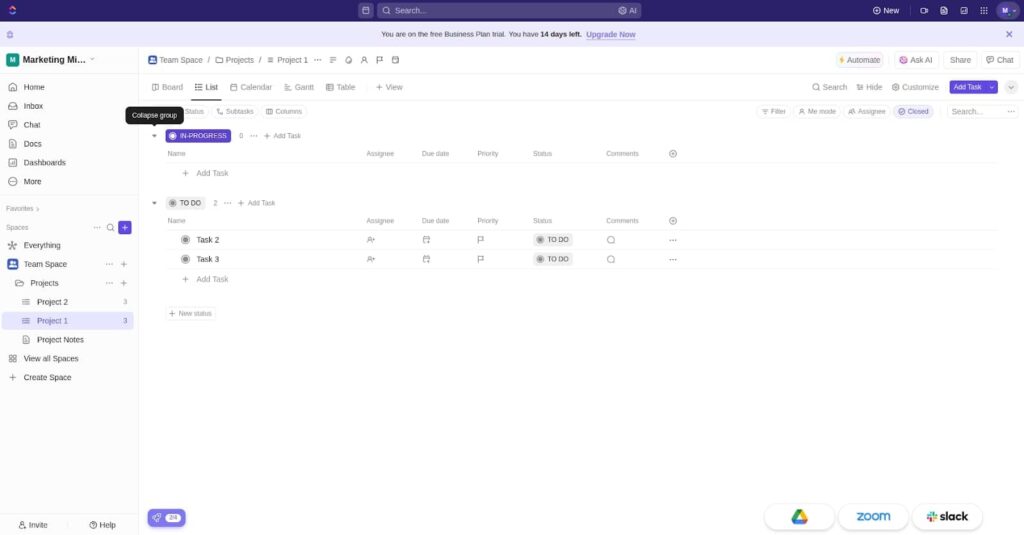Screen dimensions: 1024x535
Task: Click the Invite button
Action: click(x=33, y=525)
